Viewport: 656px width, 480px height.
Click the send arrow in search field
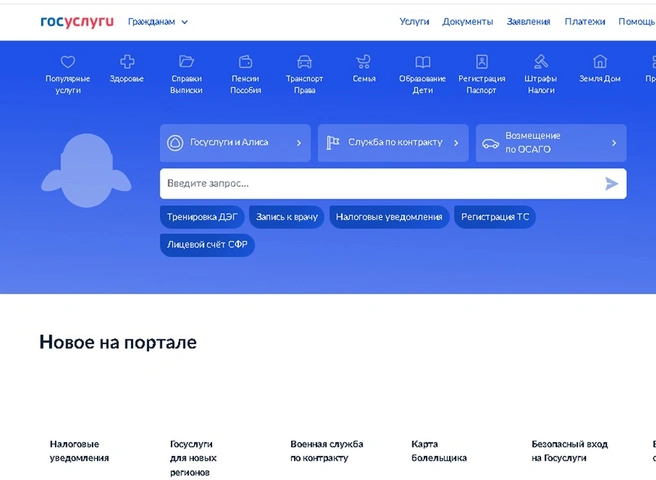[x=611, y=184]
